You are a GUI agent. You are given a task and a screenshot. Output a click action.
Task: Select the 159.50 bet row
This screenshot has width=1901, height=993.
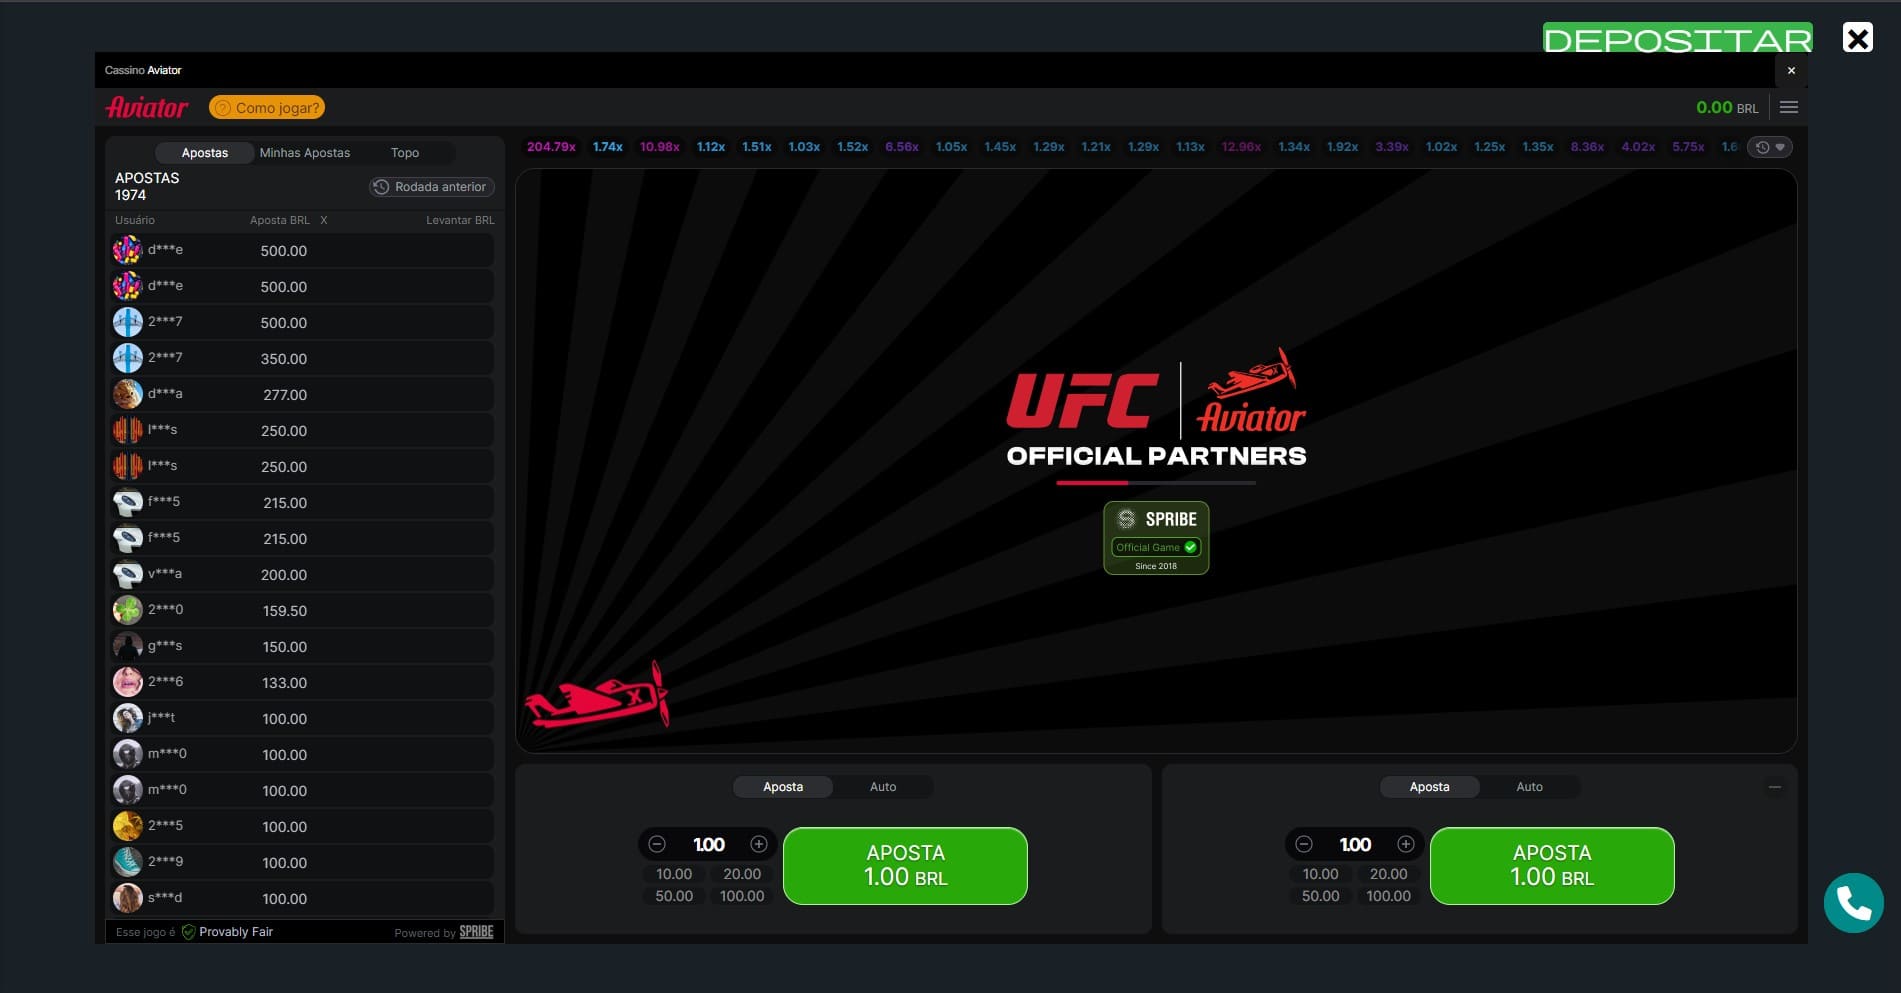[x=301, y=610]
